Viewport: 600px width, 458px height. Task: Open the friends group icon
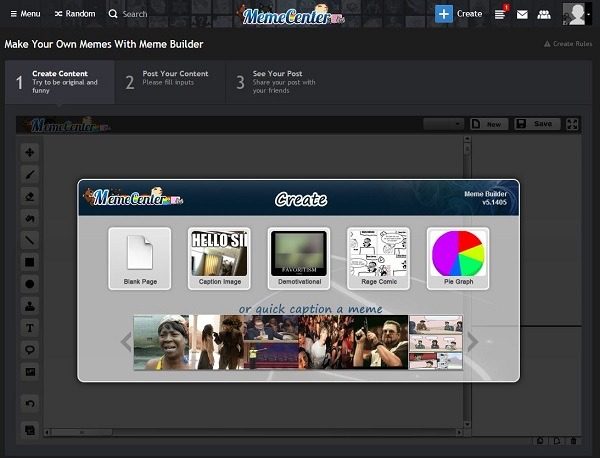[x=544, y=15]
